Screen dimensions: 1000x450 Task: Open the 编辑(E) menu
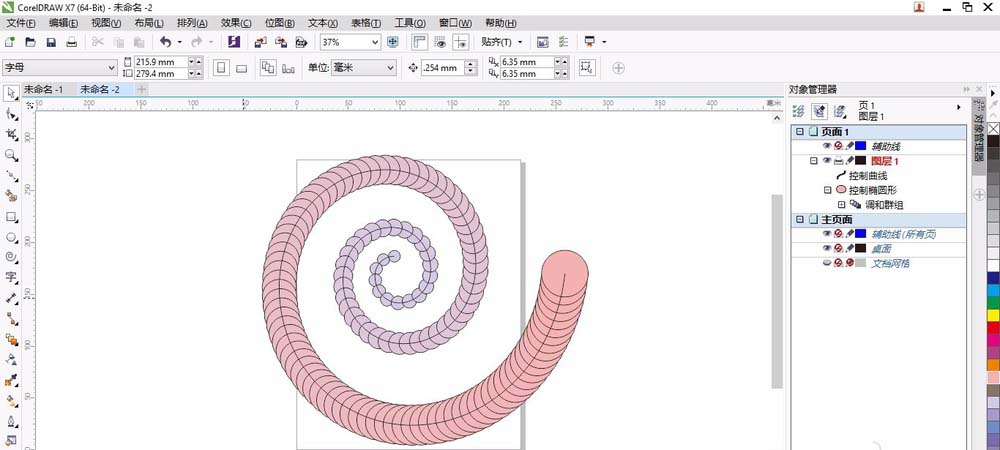tap(64, 23)
